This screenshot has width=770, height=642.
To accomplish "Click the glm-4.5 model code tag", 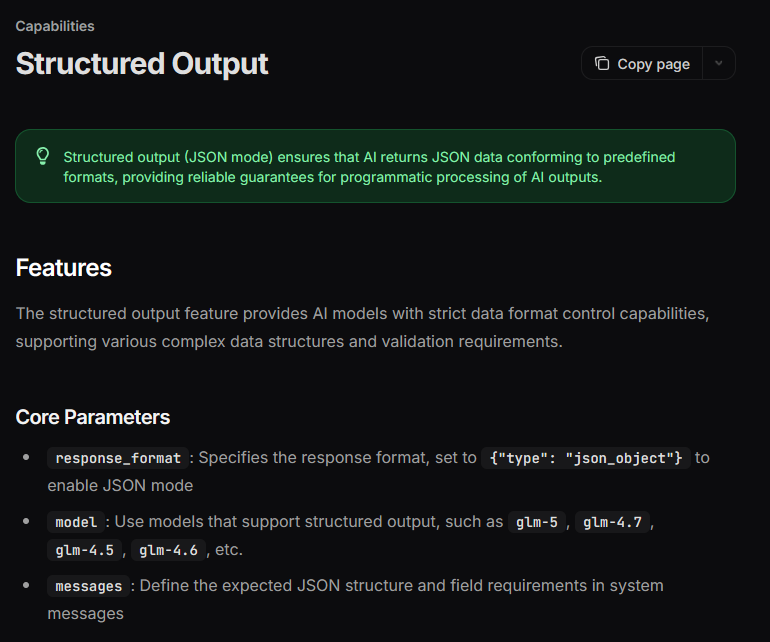I will (84, 550).
